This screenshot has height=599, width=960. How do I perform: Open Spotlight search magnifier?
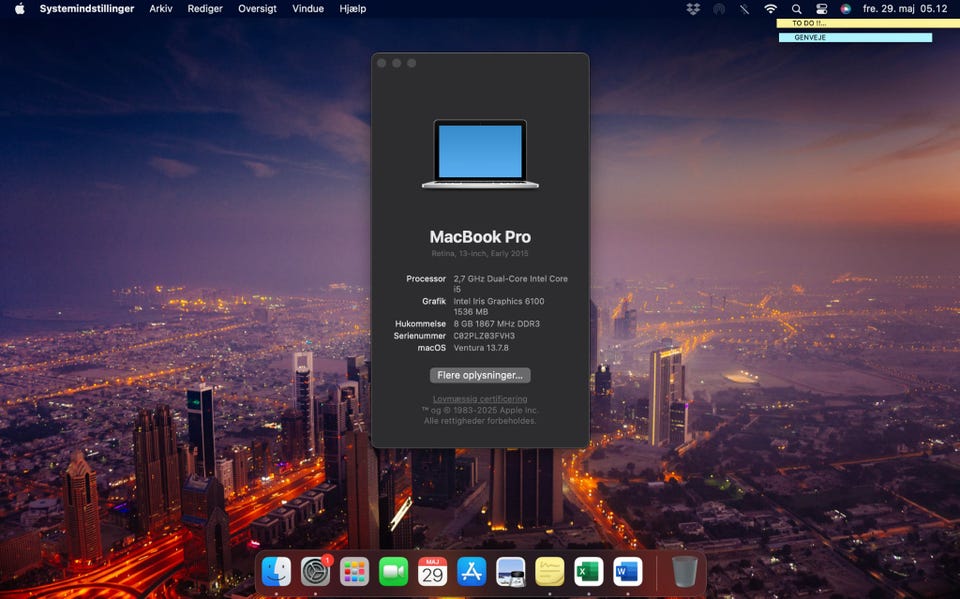pyautogui.click(x=796, y=9)
